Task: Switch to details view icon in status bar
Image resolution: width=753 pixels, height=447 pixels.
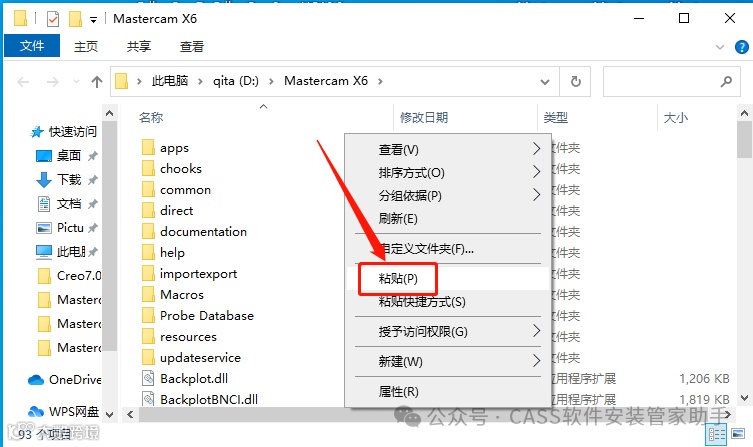Action: [717, 435]
